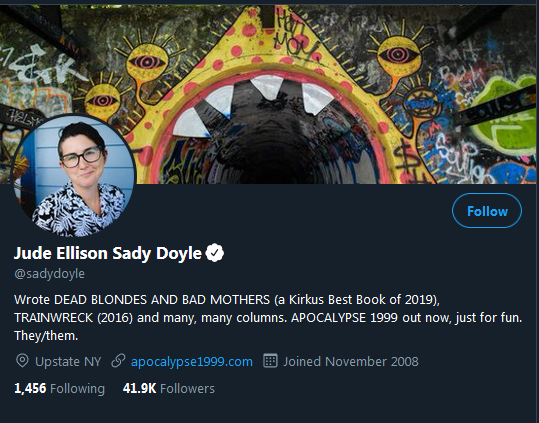Click the Joined November 2008 text
The height and width of the screenshot is (423, 539).
point(351,361)
